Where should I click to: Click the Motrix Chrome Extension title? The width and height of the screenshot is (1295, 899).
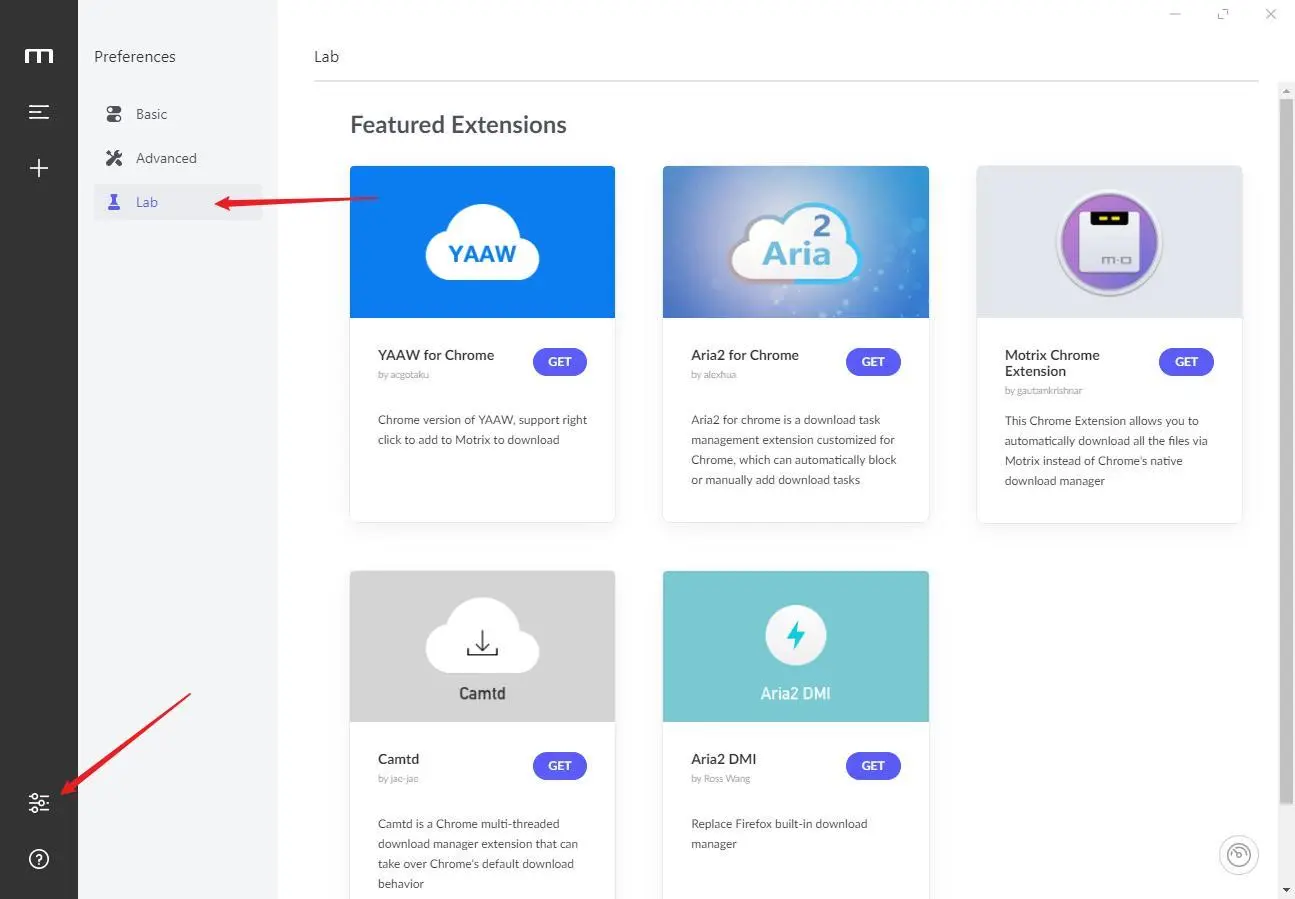(1052, 363)
